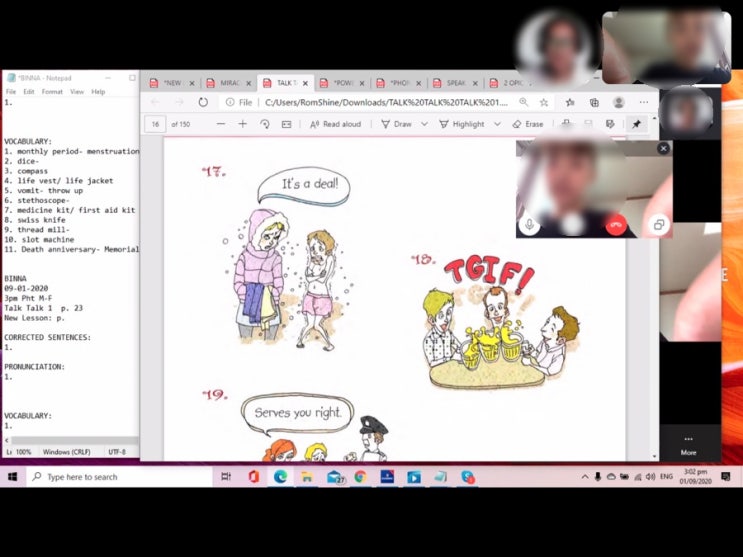Open Notepad File menu
Screen dimensions: 743x557
(11, 91)
